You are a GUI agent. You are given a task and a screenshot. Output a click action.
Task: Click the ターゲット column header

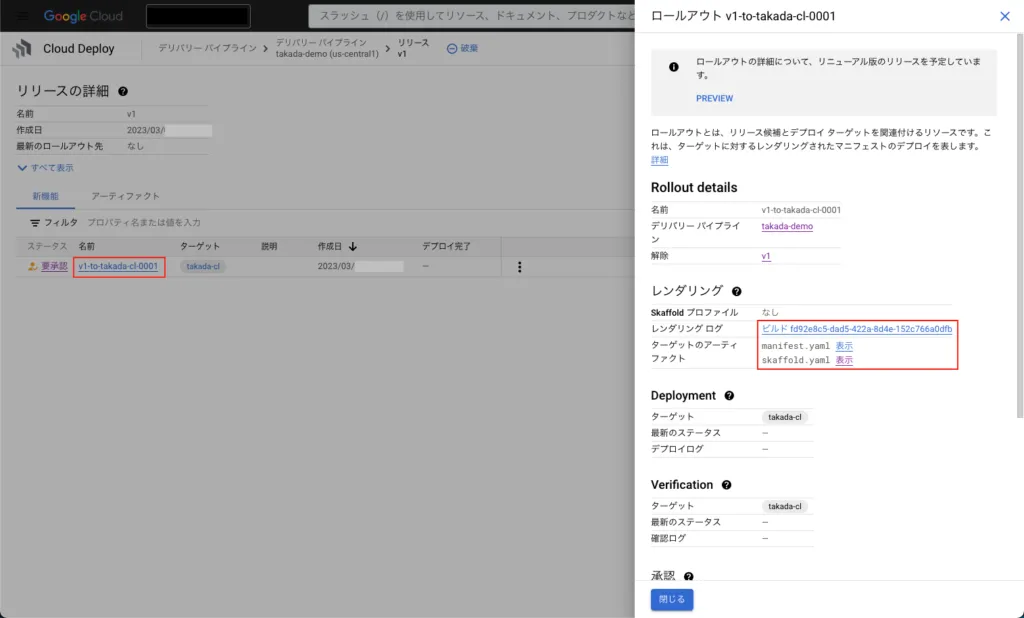click(x=200, y=246)
